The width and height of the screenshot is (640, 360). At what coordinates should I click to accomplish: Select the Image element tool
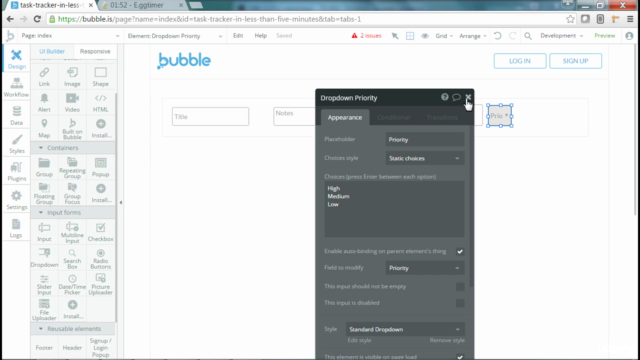72,77
